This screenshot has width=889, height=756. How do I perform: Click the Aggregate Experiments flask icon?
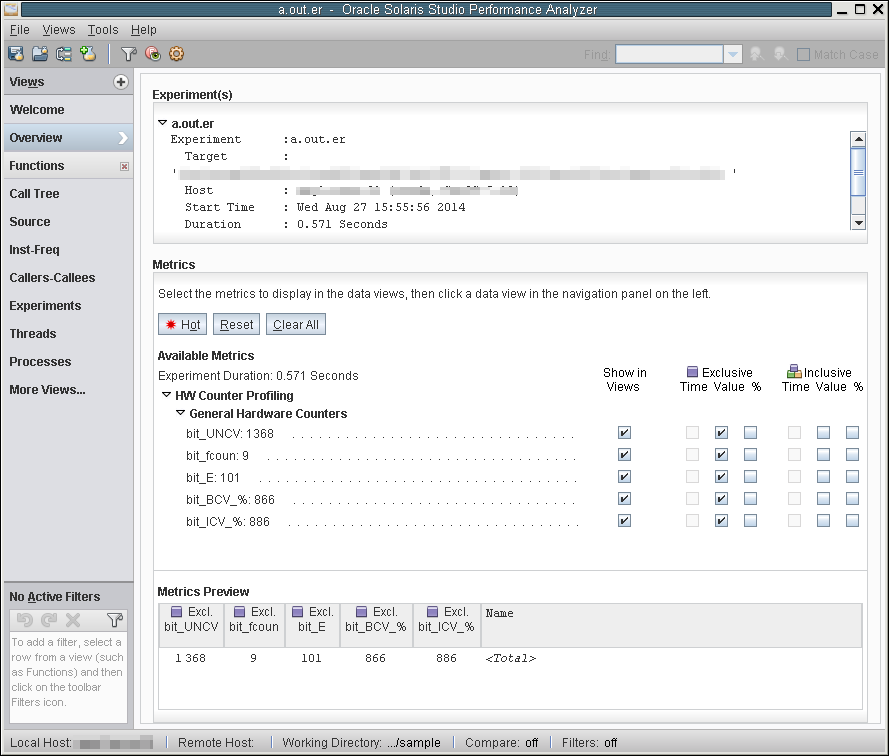[88, 54]
